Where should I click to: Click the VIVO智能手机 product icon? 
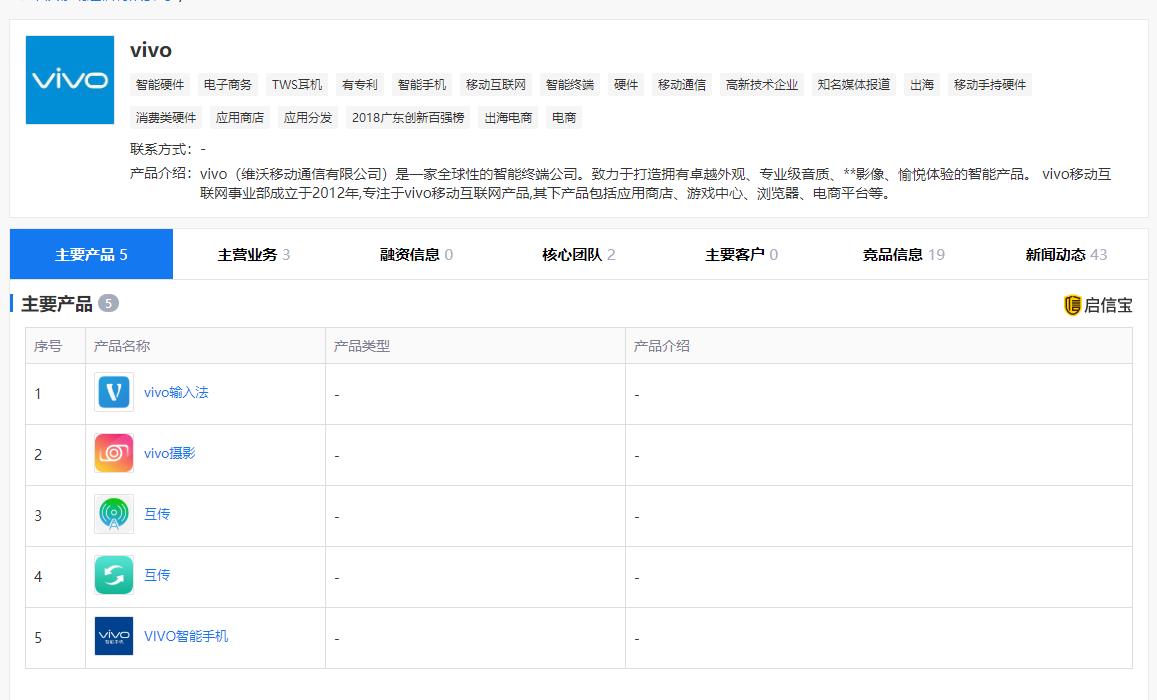pyautogui.click(x=114, y=637)
